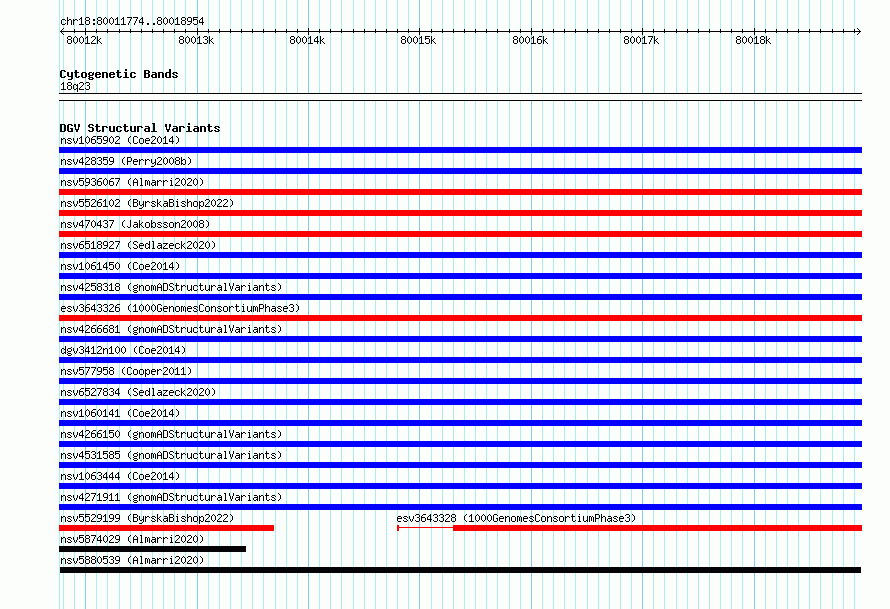Select the 18q23 cytogenetic band label
Viewport: 890px width, 609px height.
(x=75, y=86)
